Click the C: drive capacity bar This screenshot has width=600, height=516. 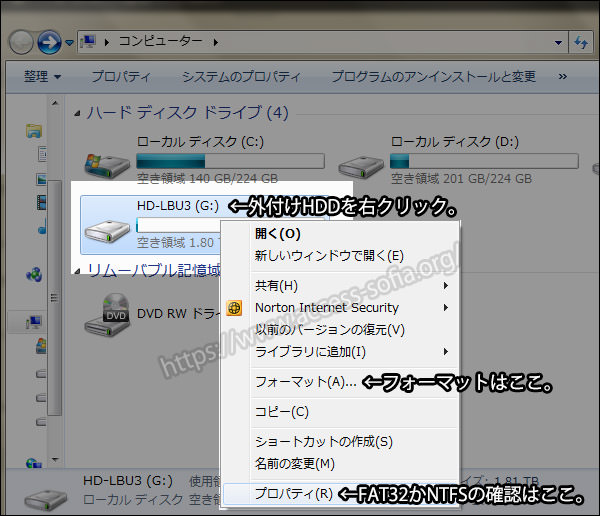(x=230, y=160)
